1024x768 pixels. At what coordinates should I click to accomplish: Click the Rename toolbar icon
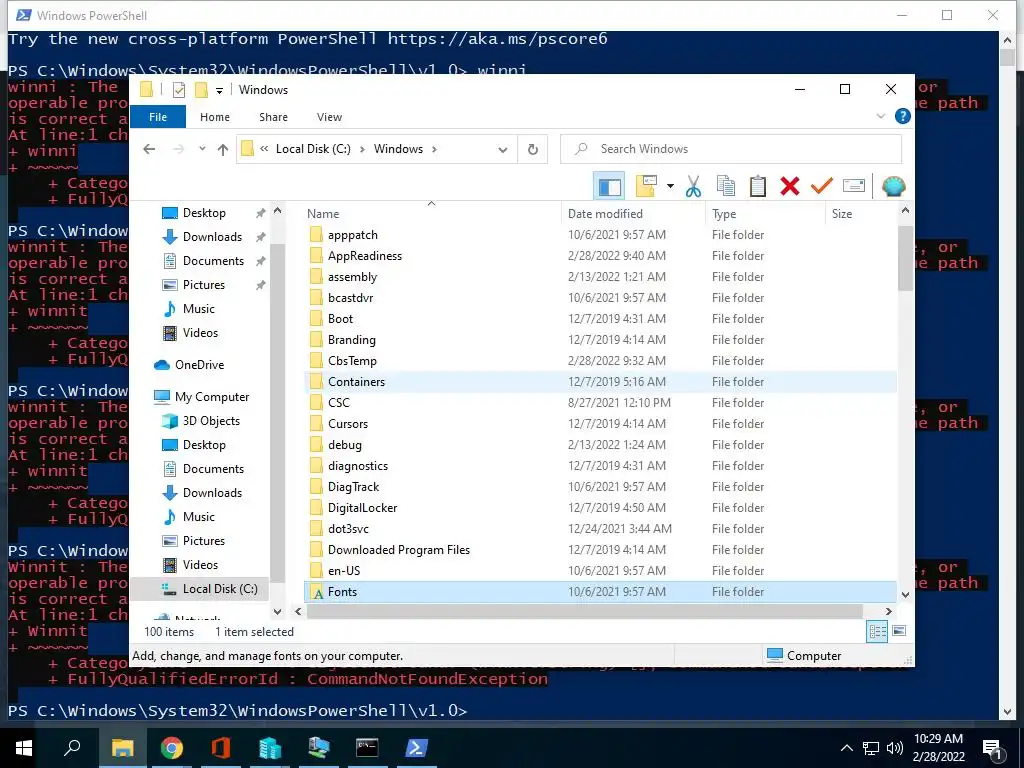tap(854, 187)
